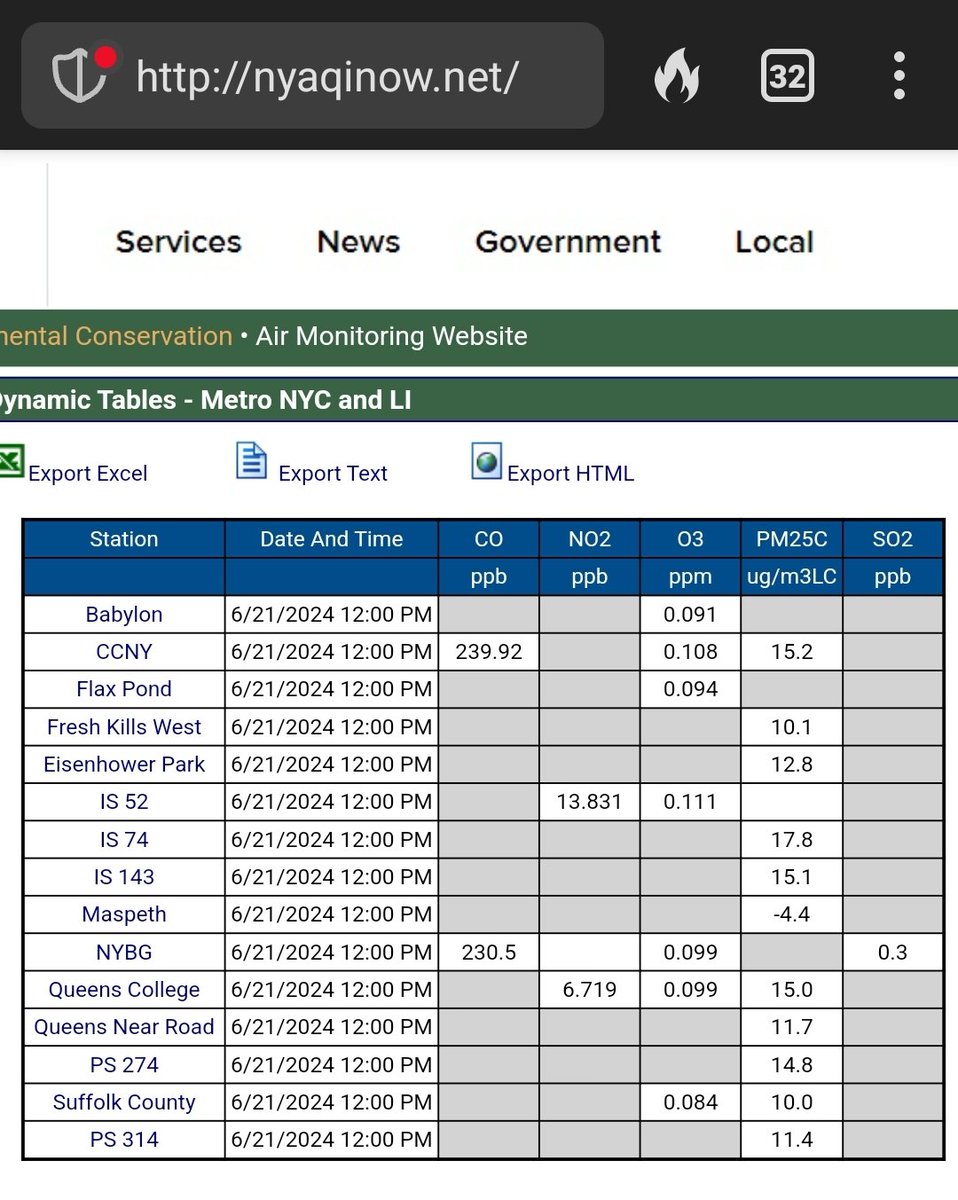Open the Local menu

click(774, 242)
